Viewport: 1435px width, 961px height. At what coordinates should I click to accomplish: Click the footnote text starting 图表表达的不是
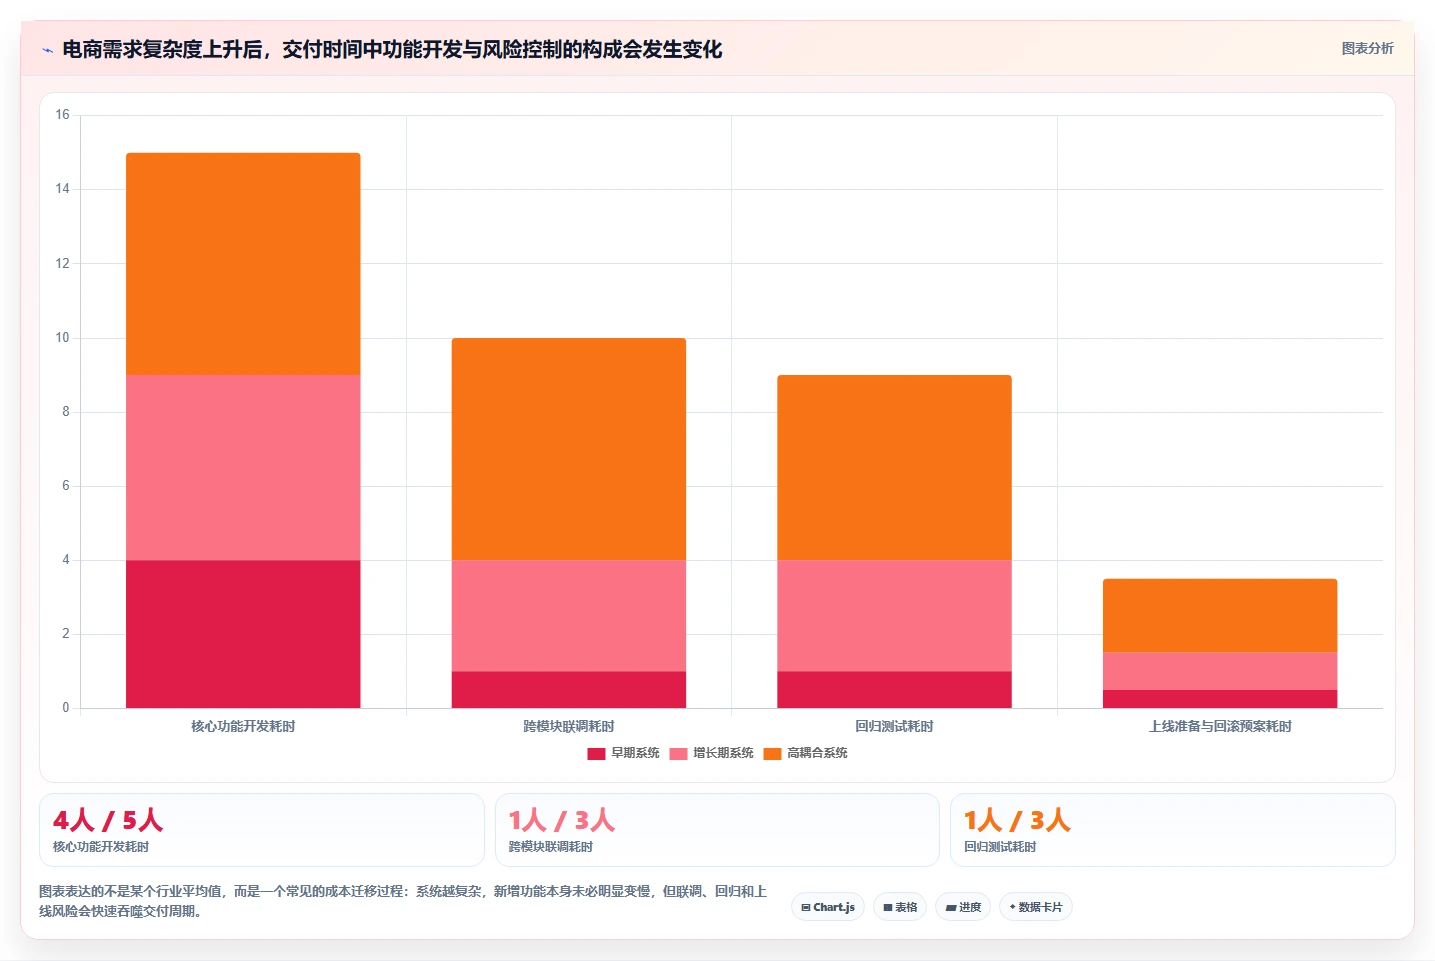[403, 901]
